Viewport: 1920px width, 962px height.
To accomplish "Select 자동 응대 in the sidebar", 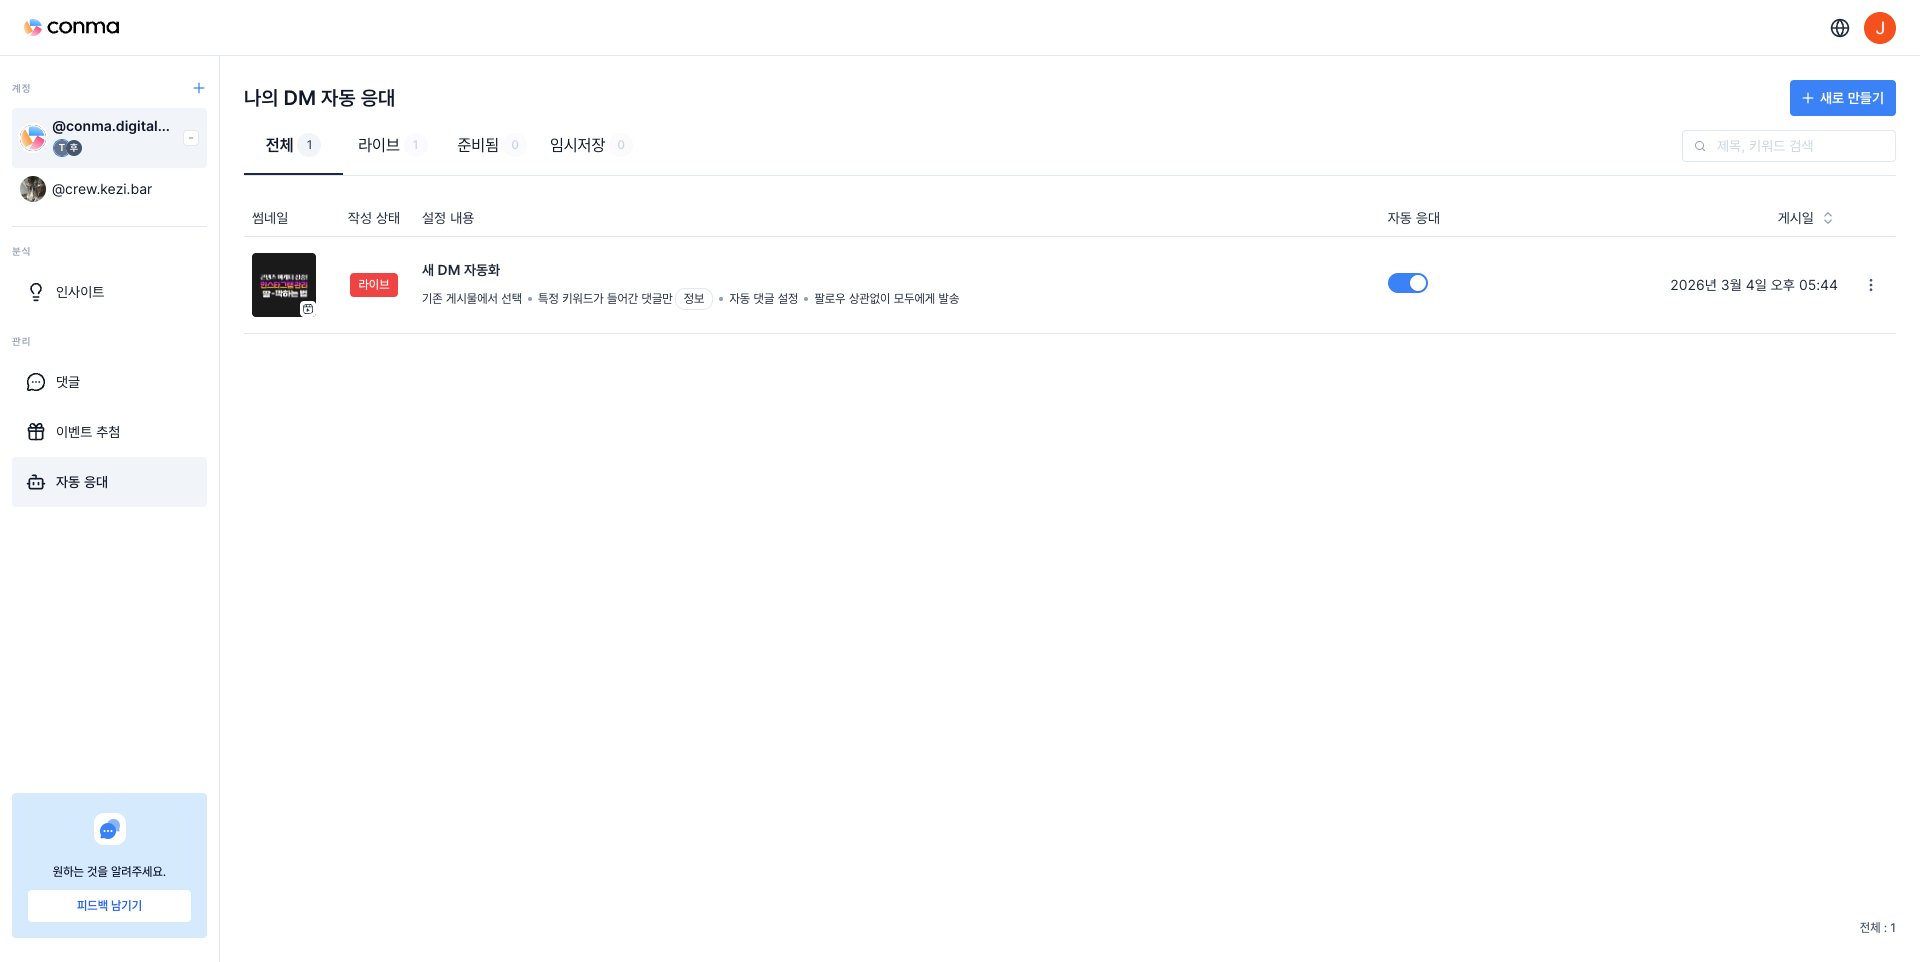I will (82, 482).
